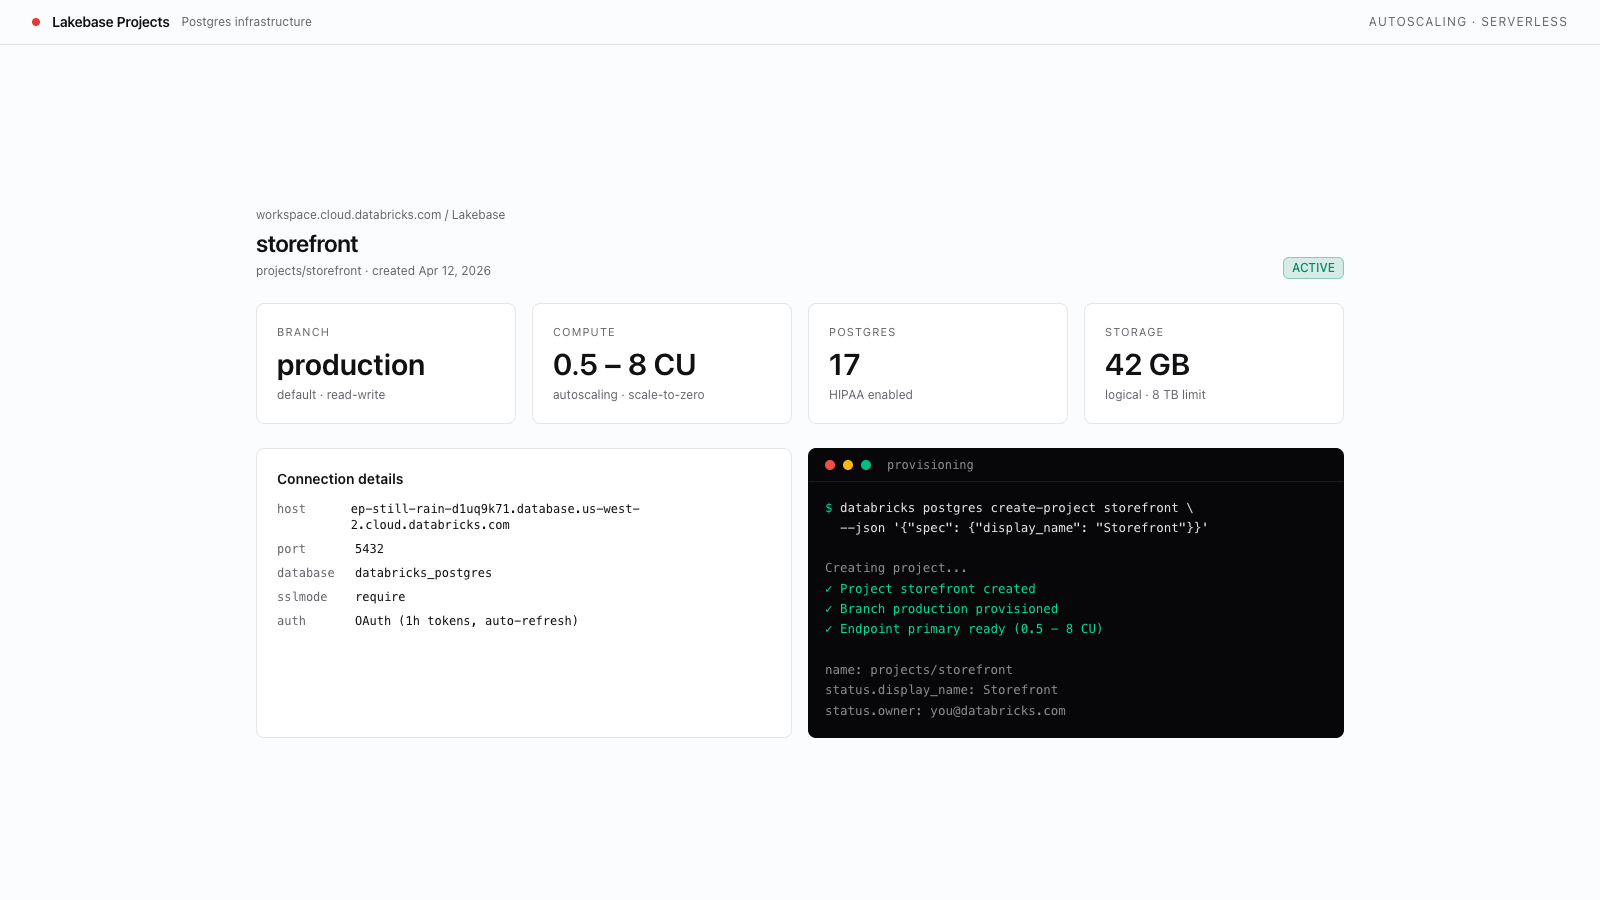Click the HIPAA enabled caption
Viewport: 1600px width, 900px height.
coord(870,395)
